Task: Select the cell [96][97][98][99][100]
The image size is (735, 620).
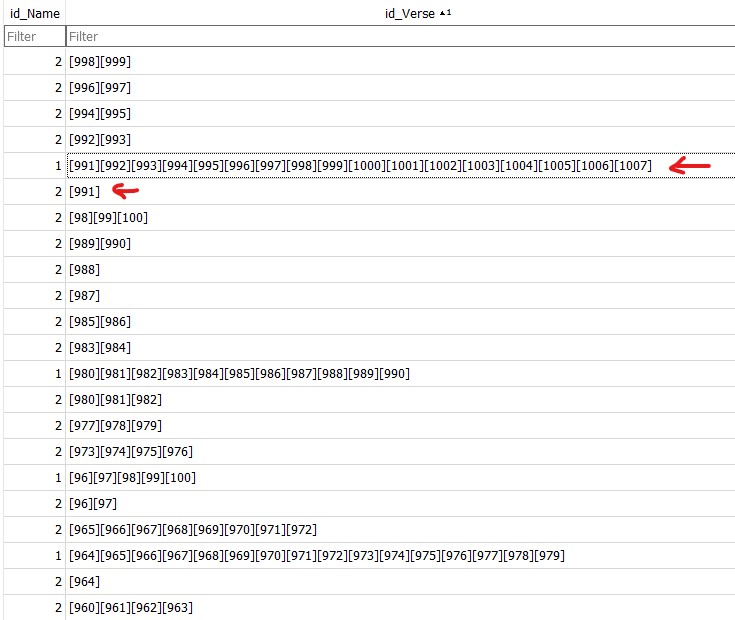Action: point(401,478)
